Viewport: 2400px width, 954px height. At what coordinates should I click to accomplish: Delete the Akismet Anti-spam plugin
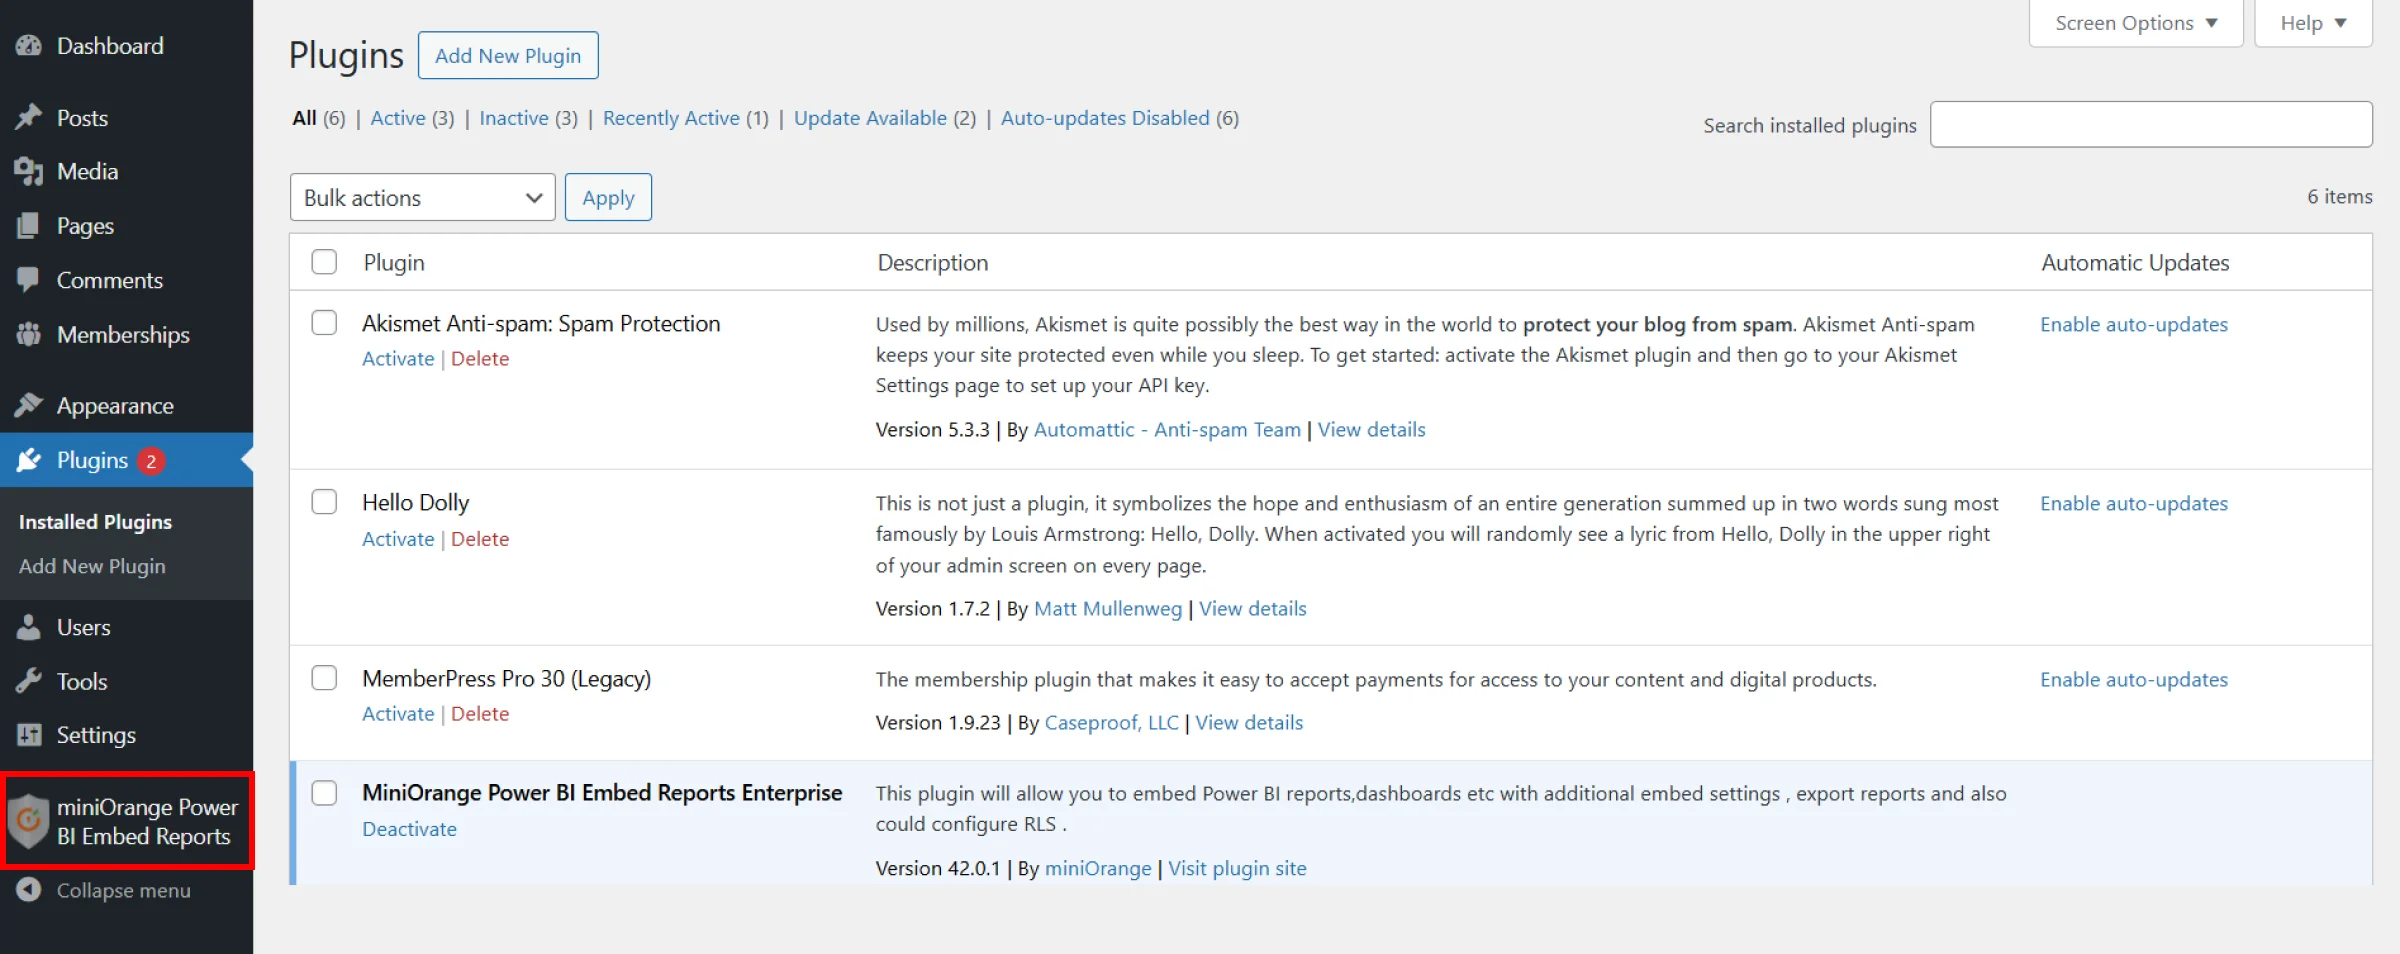(480, 359)
